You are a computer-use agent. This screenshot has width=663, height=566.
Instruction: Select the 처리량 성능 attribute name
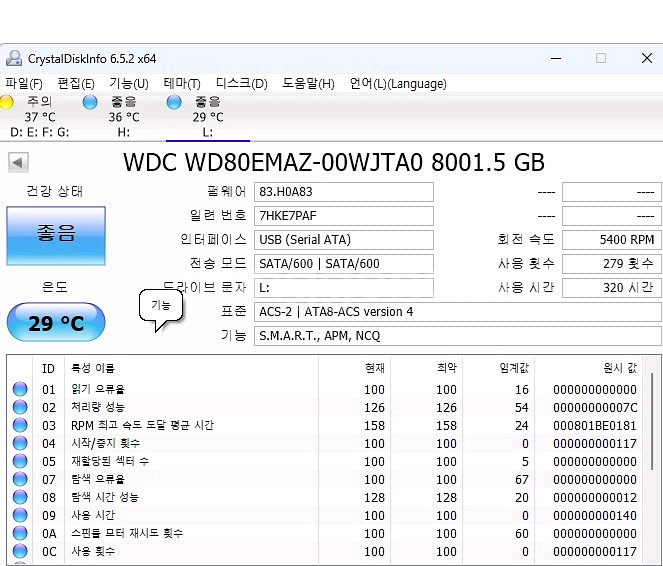pyautogui.click(x=98, y=407)
